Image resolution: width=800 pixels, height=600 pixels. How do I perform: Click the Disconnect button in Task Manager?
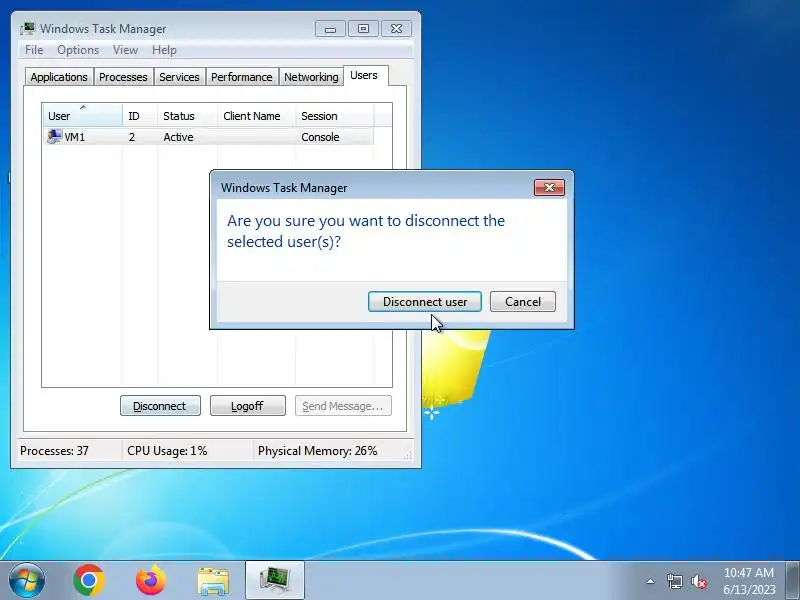tap(160, 406)
